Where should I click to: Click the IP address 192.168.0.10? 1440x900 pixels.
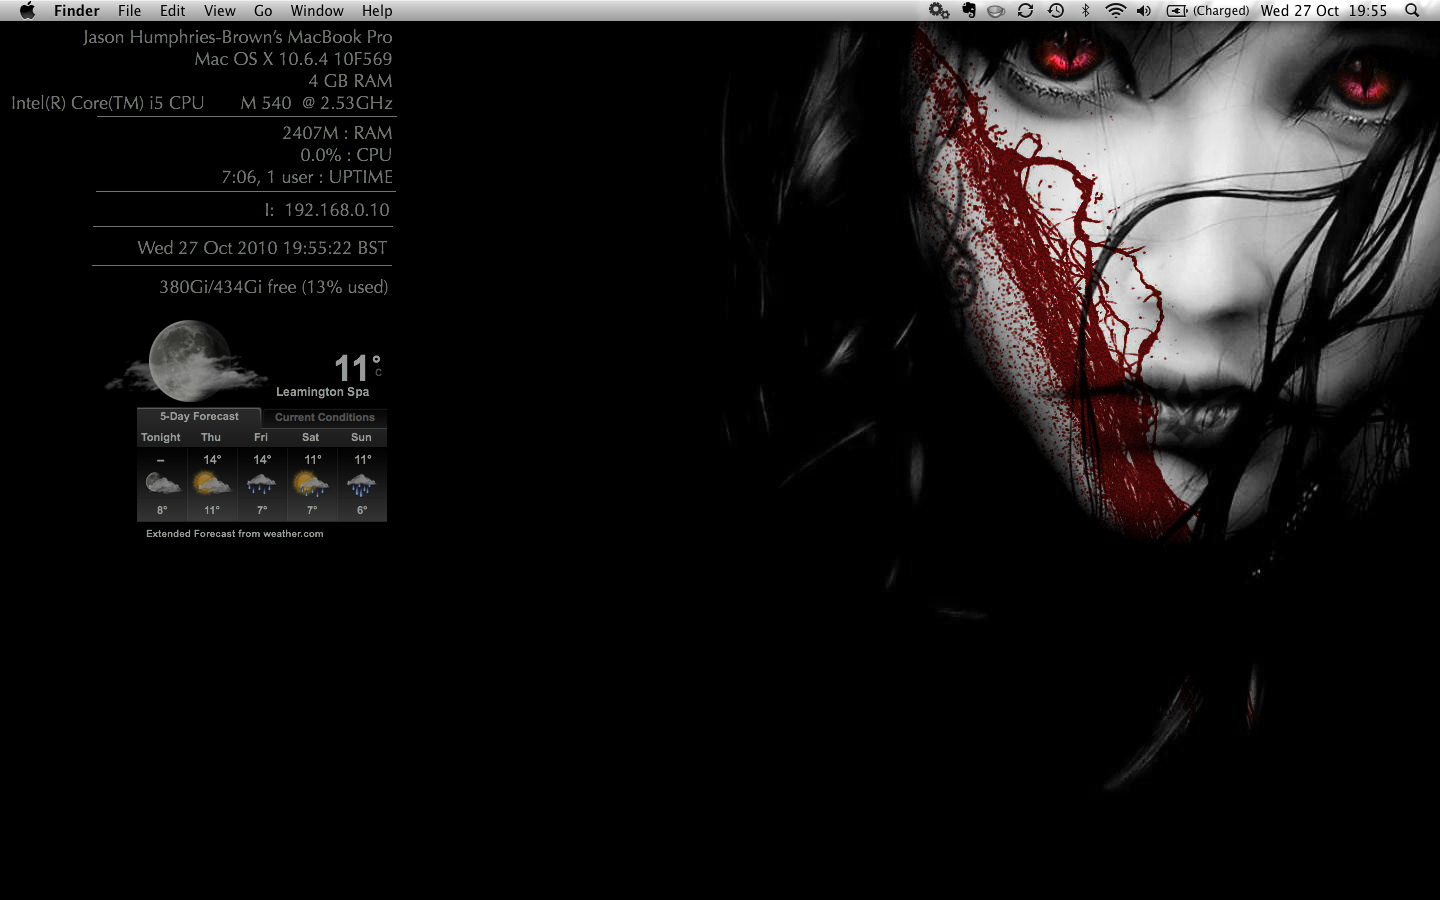[x=337, y=210]
